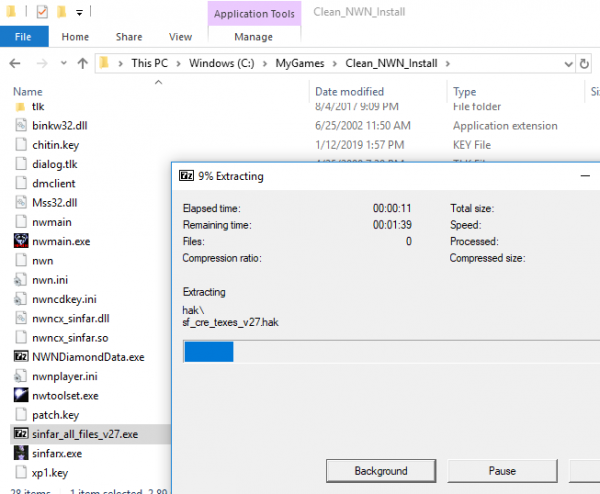
Task: Click the Remaining time value 00:01:39
Action: click(392, 225)
